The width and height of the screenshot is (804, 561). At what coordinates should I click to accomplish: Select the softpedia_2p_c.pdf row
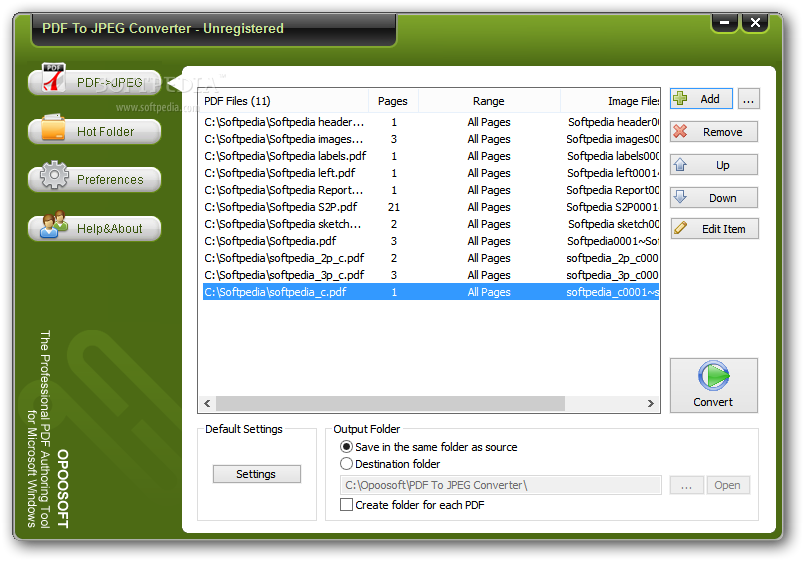pos(431,257)
